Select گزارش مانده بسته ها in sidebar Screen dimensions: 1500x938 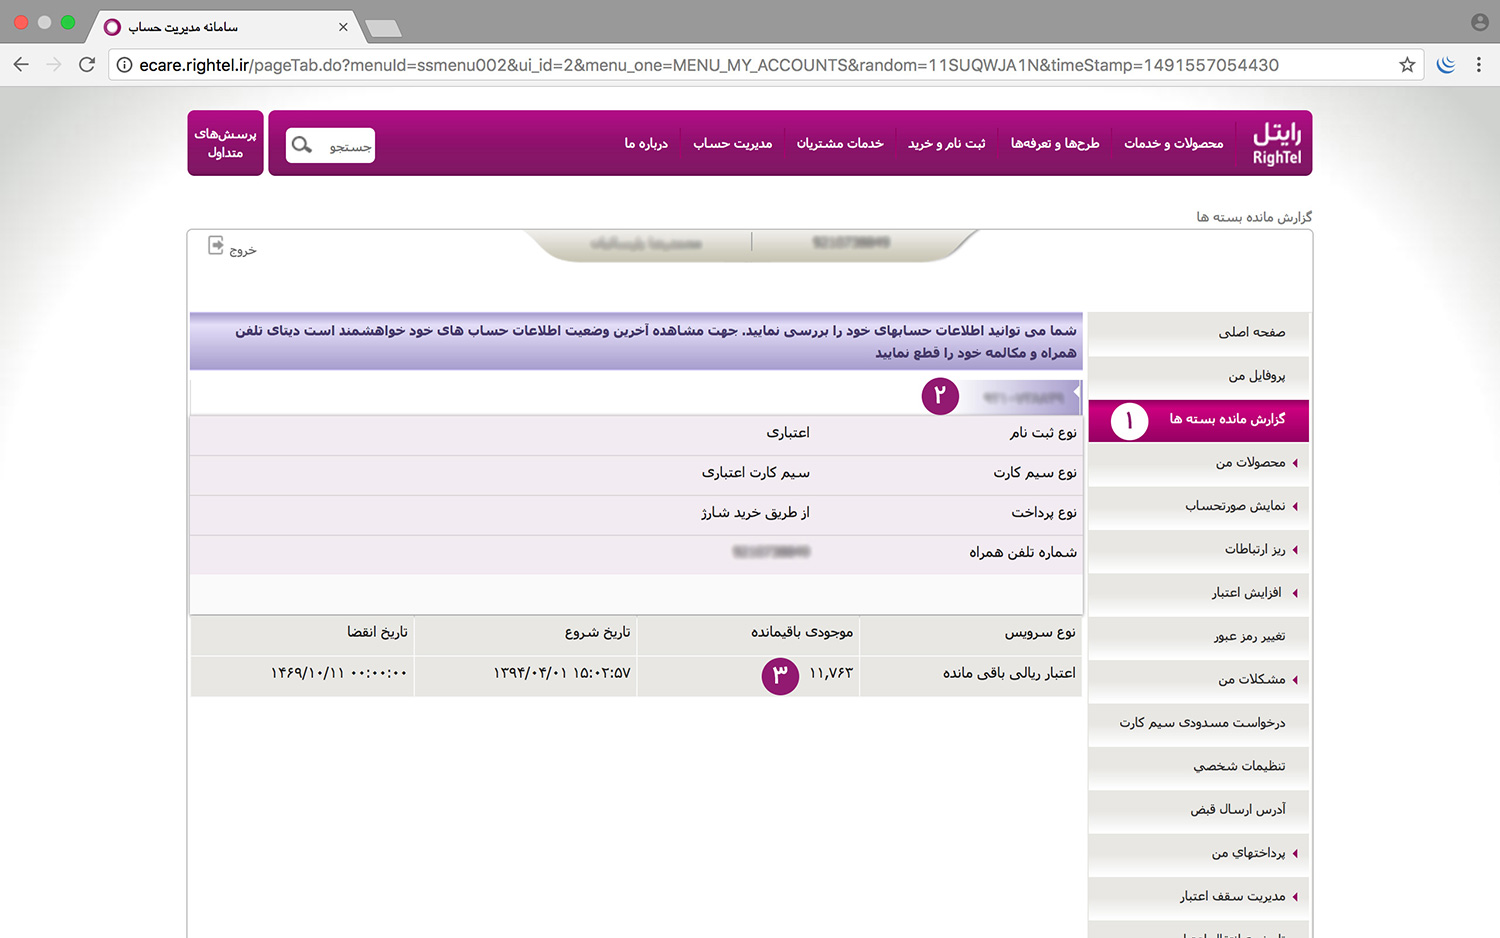click(1227, 419)
